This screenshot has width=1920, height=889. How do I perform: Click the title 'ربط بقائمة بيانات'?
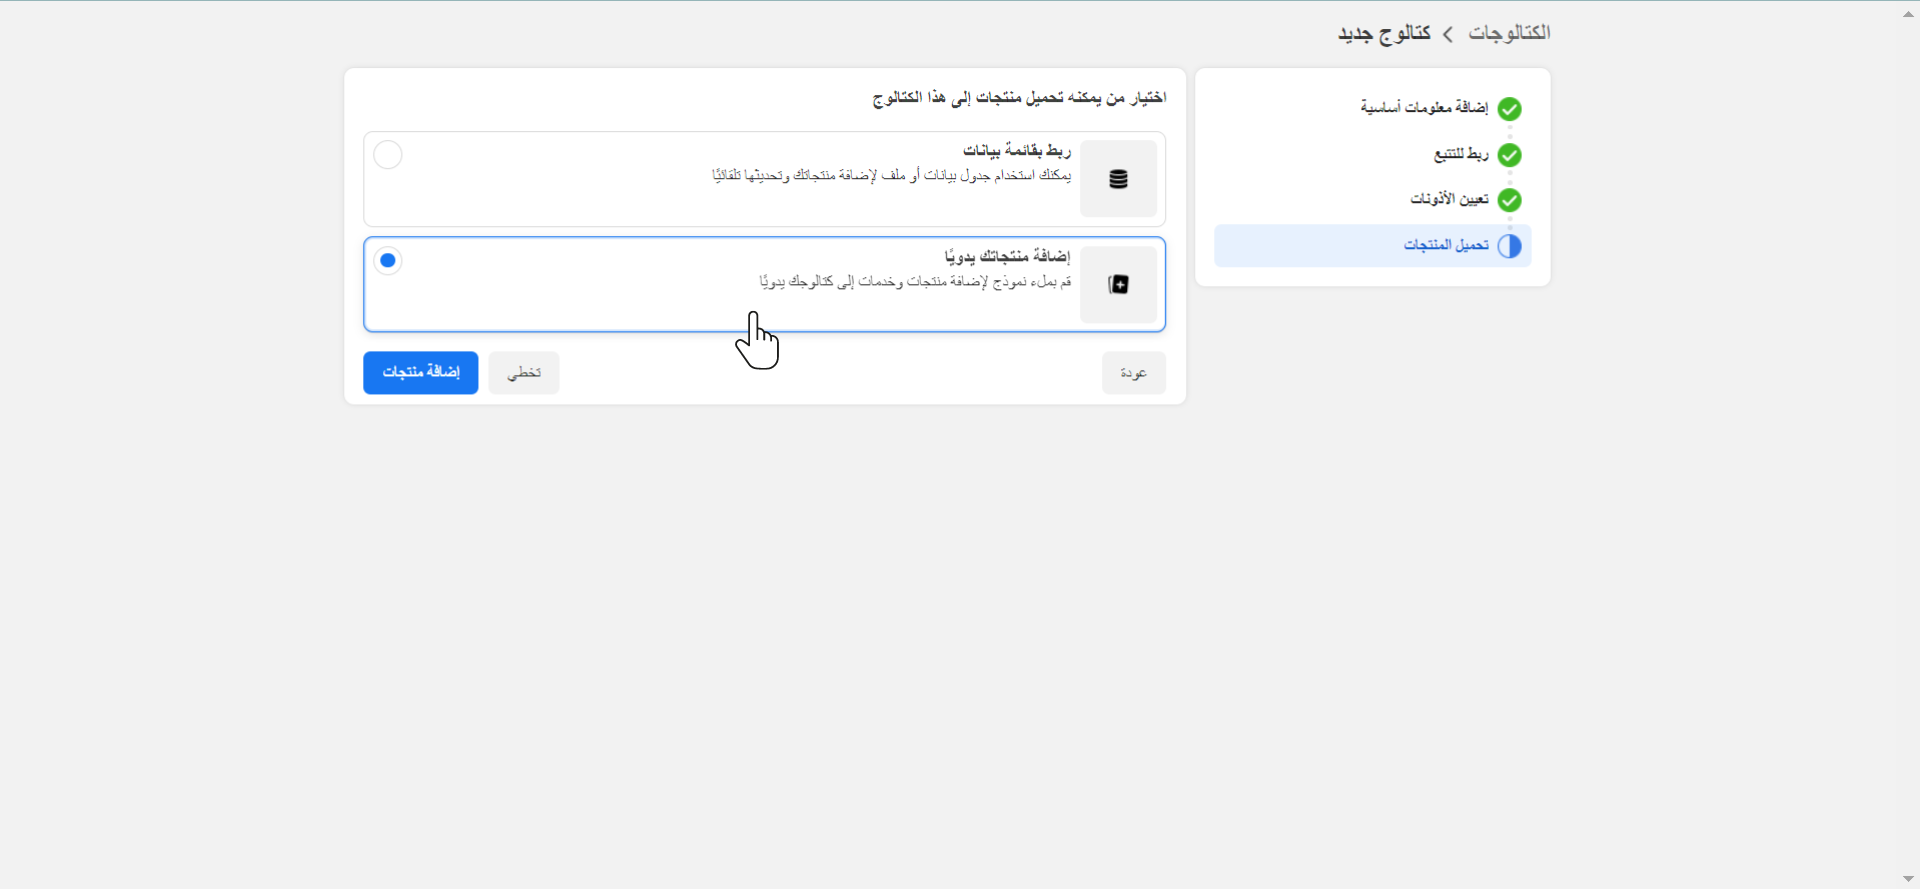1017,151
